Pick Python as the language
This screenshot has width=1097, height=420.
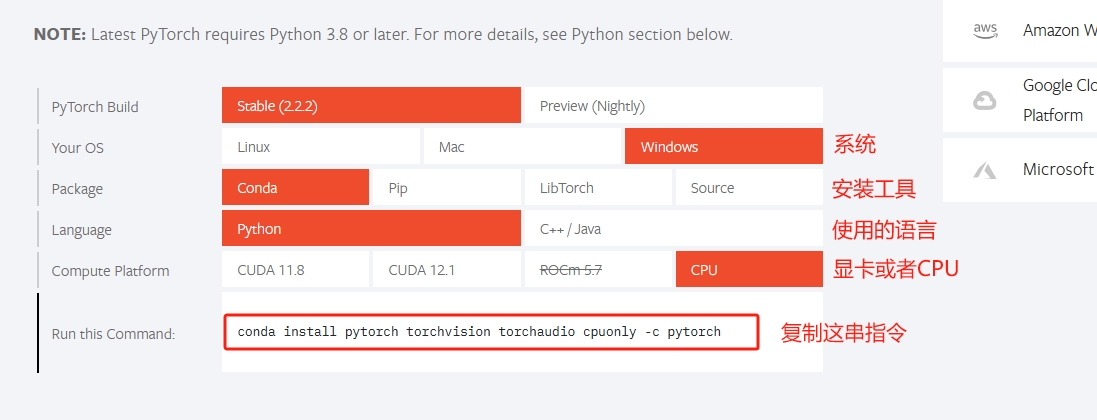371,228
